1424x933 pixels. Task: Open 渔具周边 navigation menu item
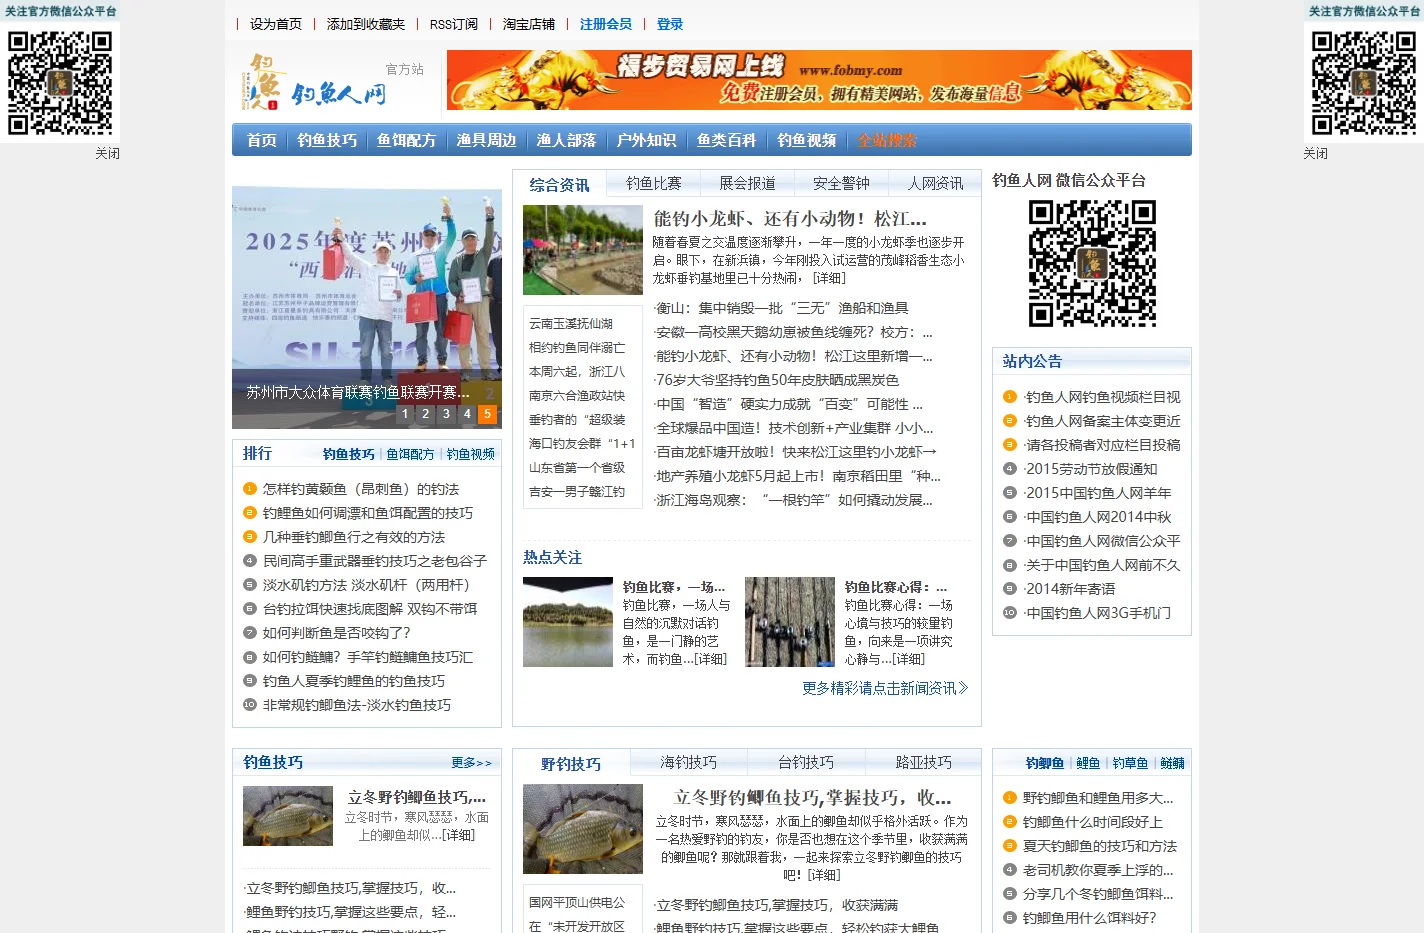487,140
